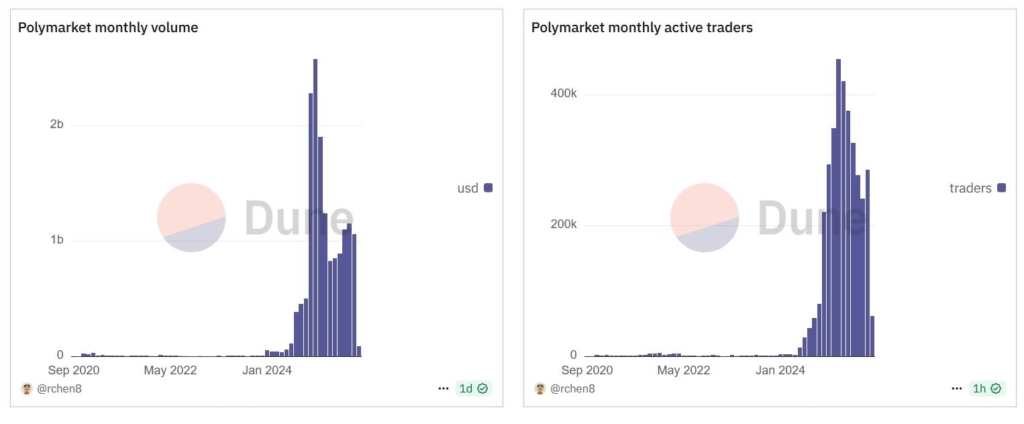Click the usd legend color square
1024x424 pixels.
(488, 187)
